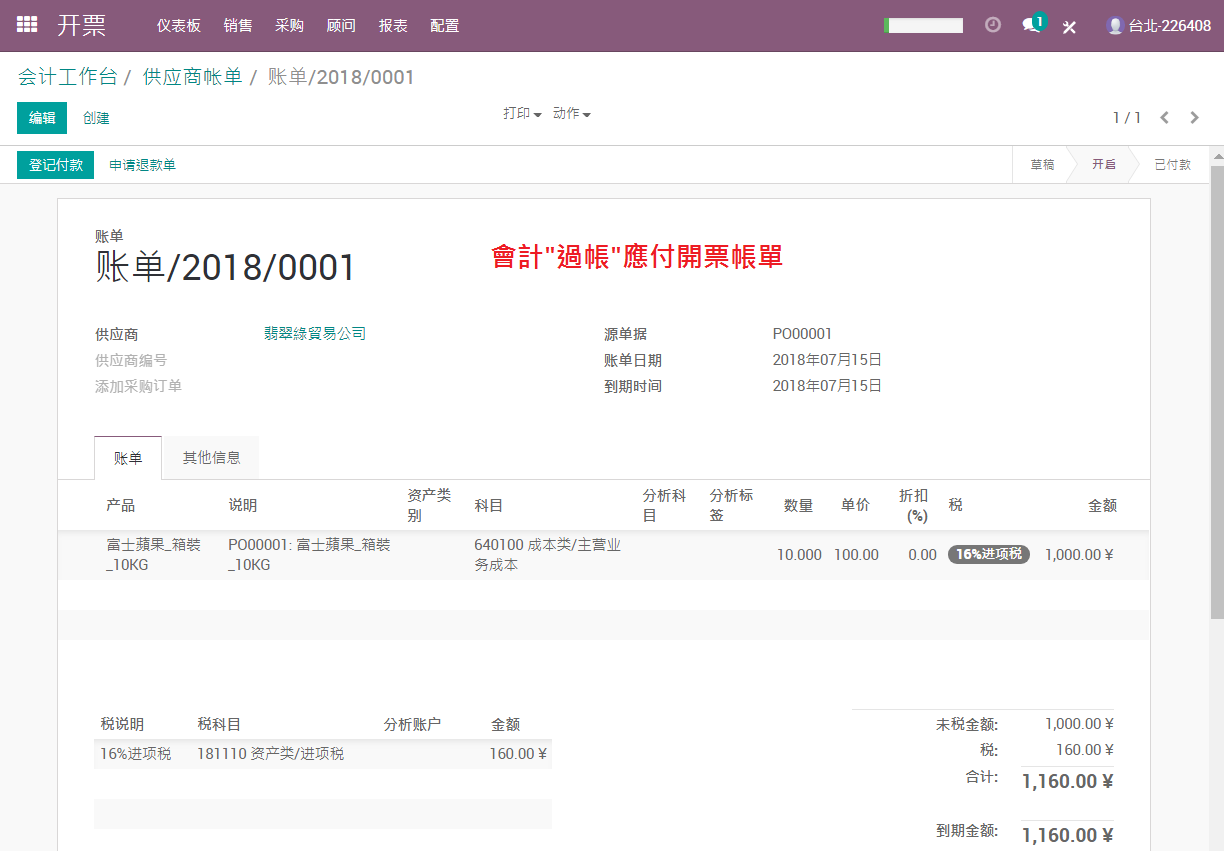Click the 编辑 button
Viewport: 1224px width, 851px height.
pos(42,118)
